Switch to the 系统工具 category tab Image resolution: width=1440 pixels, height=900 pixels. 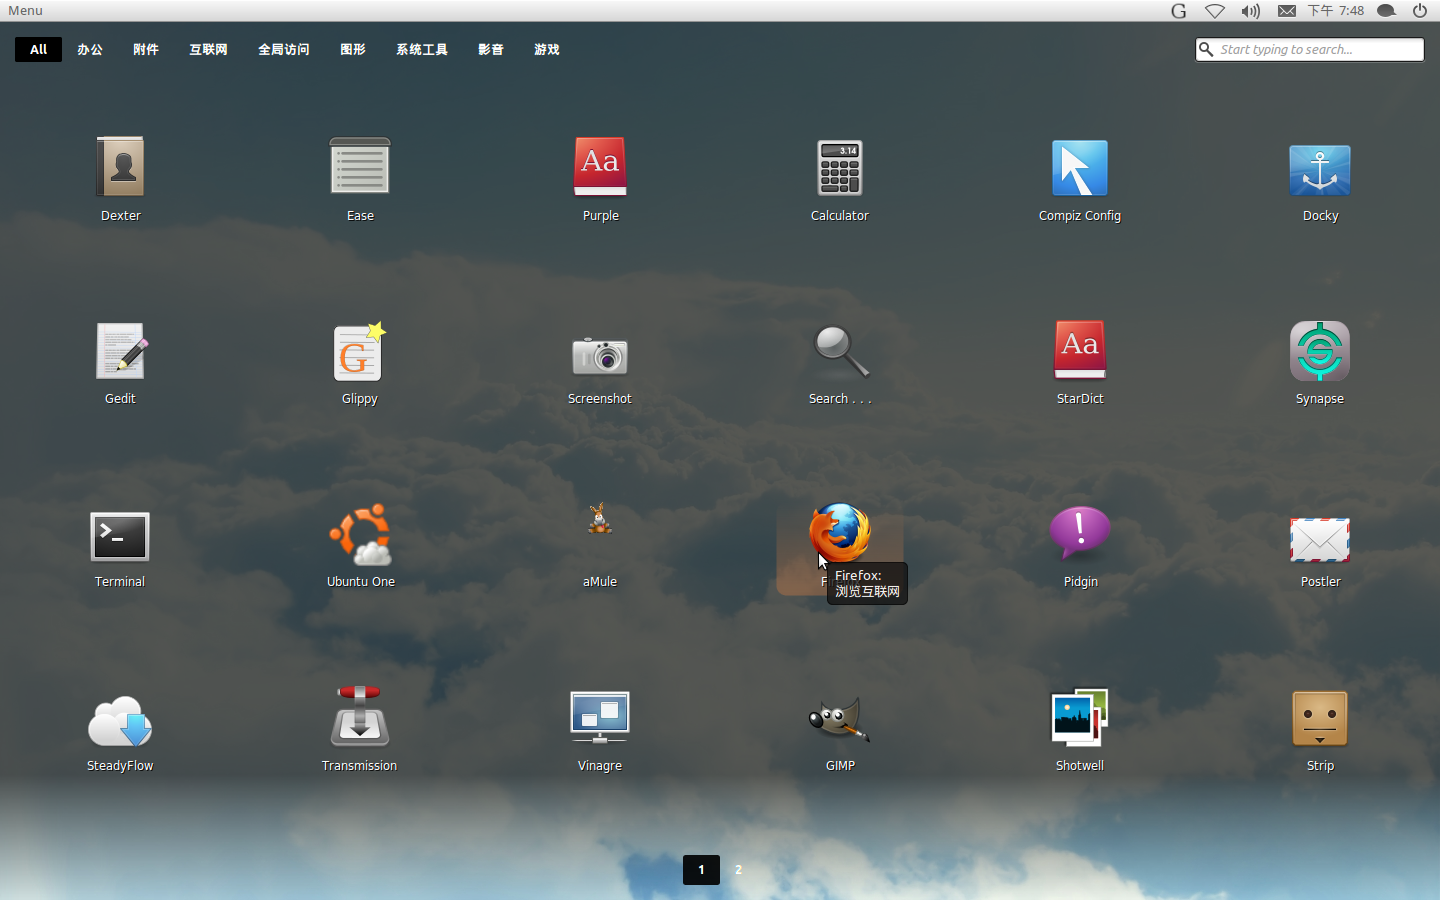422,49
